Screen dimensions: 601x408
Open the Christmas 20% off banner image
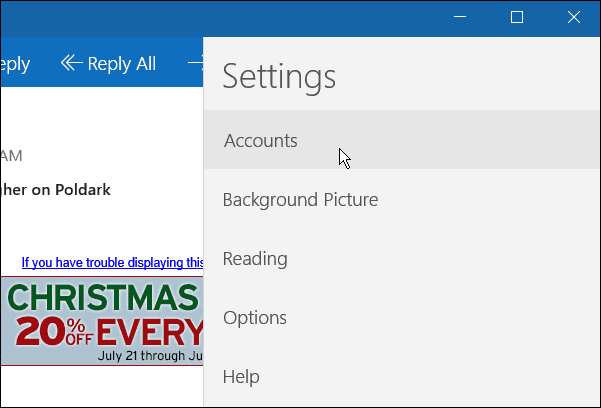click(102, 321)
